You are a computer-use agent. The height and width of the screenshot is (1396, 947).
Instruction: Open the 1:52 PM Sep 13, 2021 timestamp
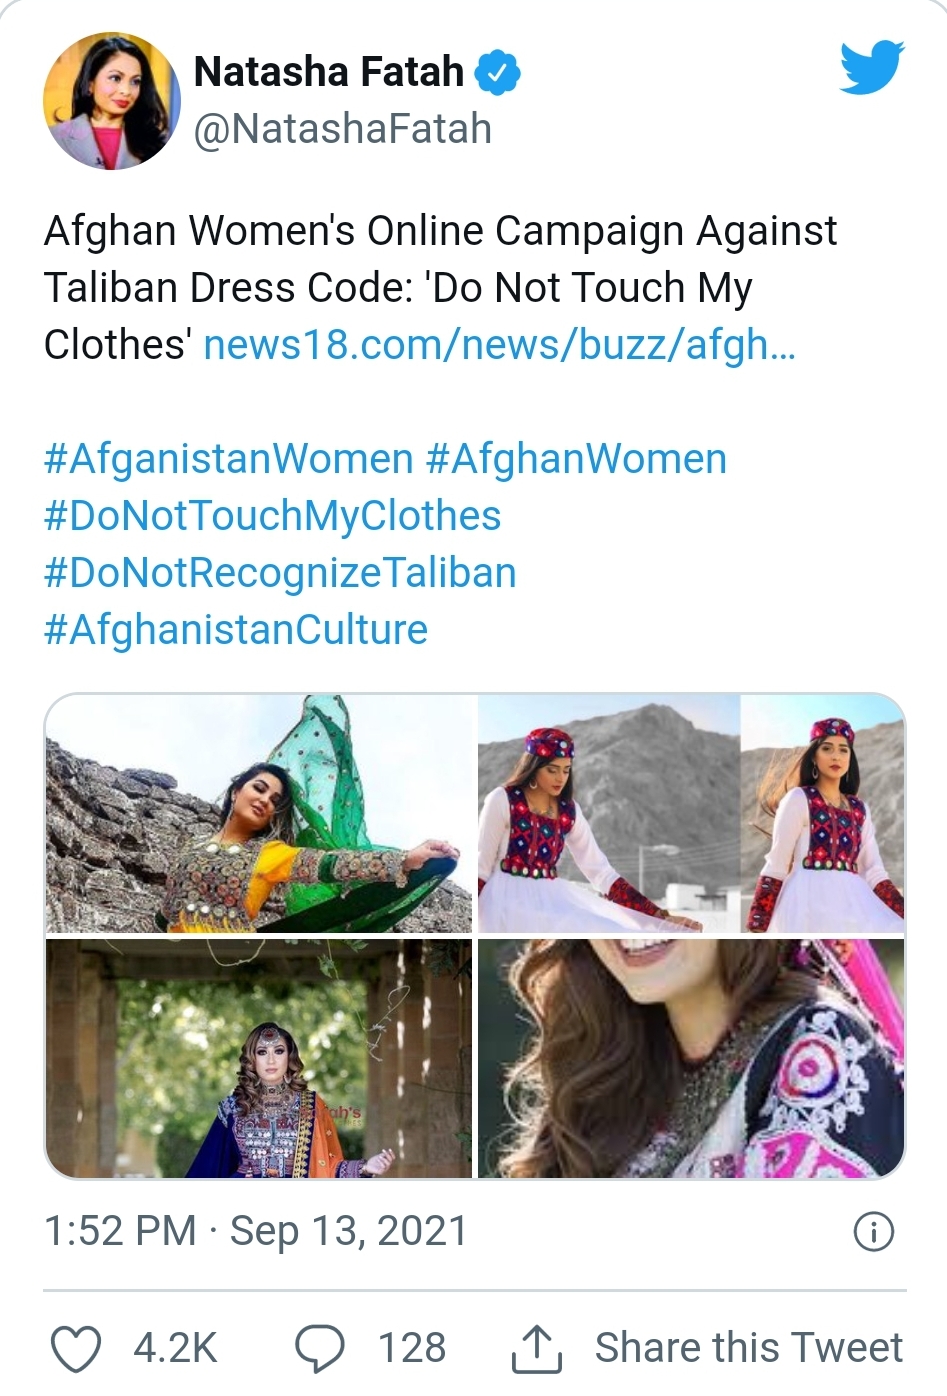pos(256,1231)
